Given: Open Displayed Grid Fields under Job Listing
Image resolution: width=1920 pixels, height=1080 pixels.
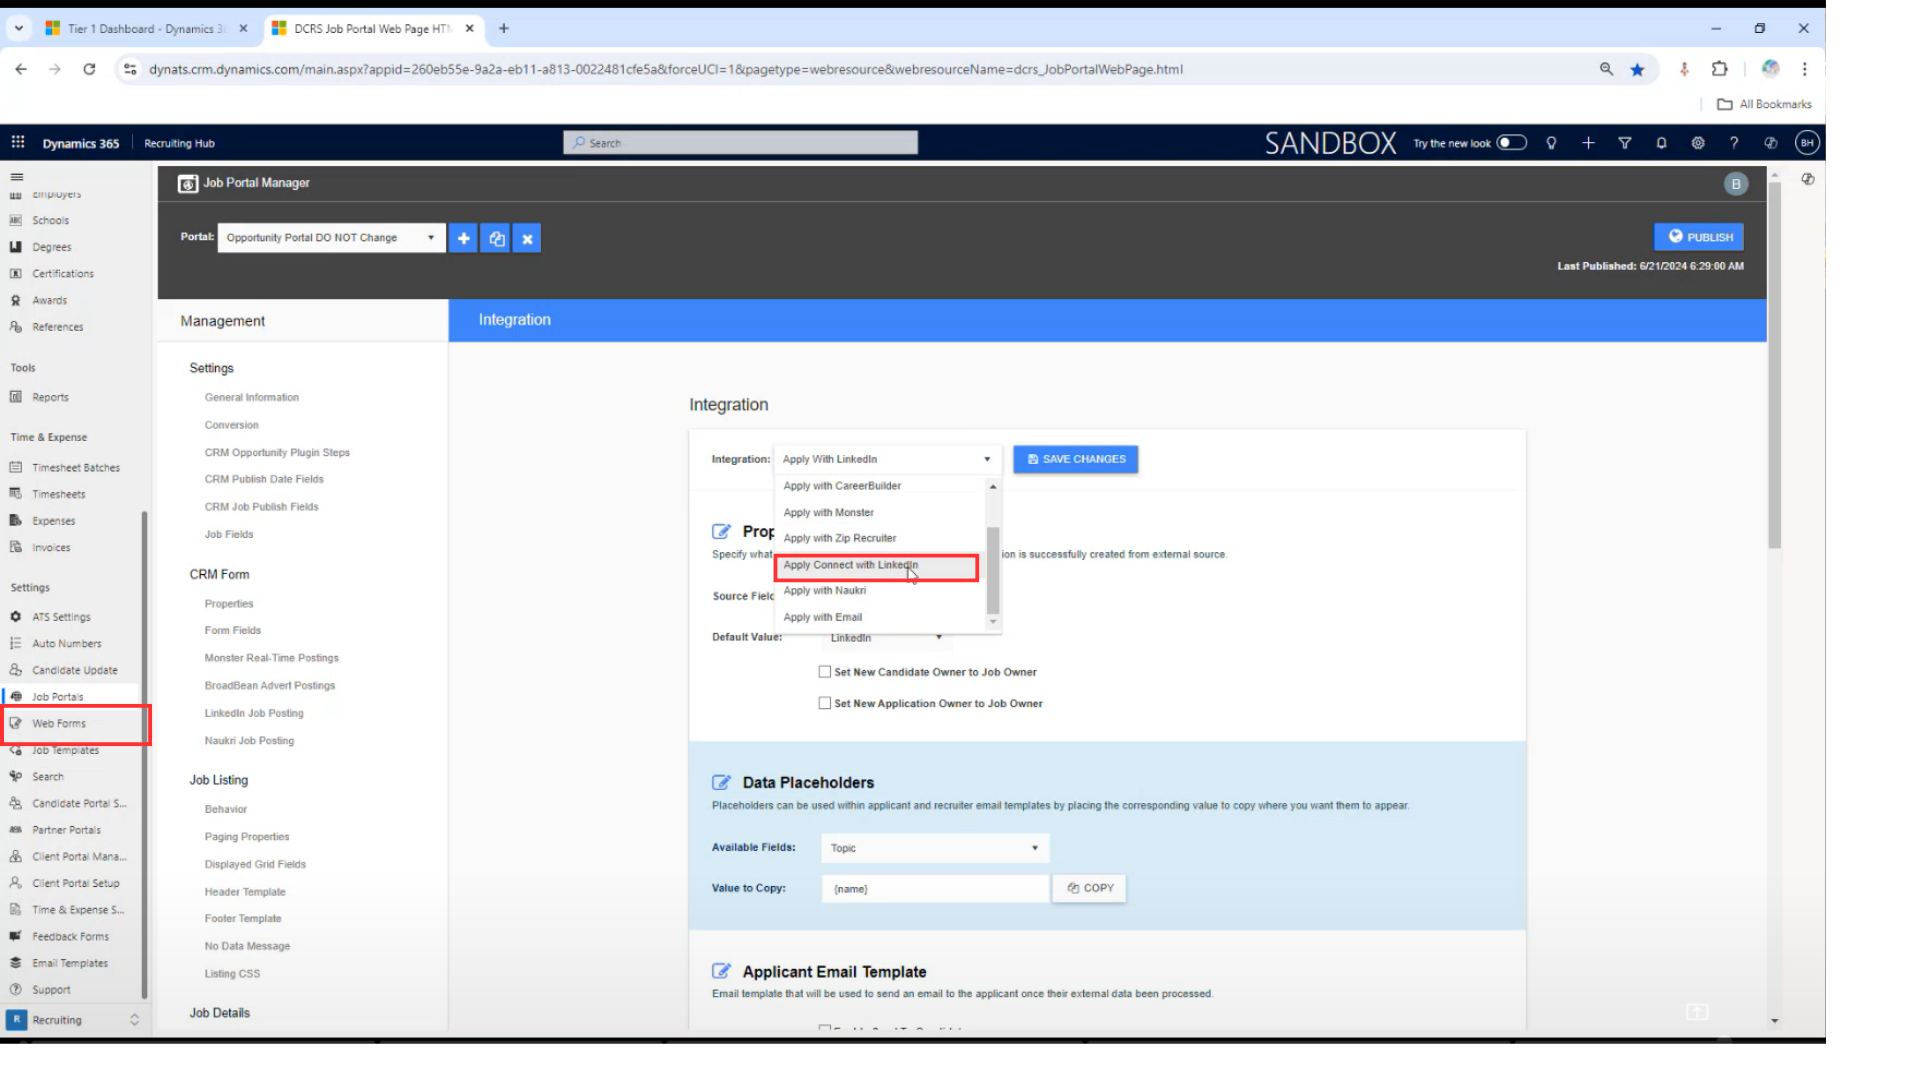Looking at the screenshot, I should [x=255, y=864].
